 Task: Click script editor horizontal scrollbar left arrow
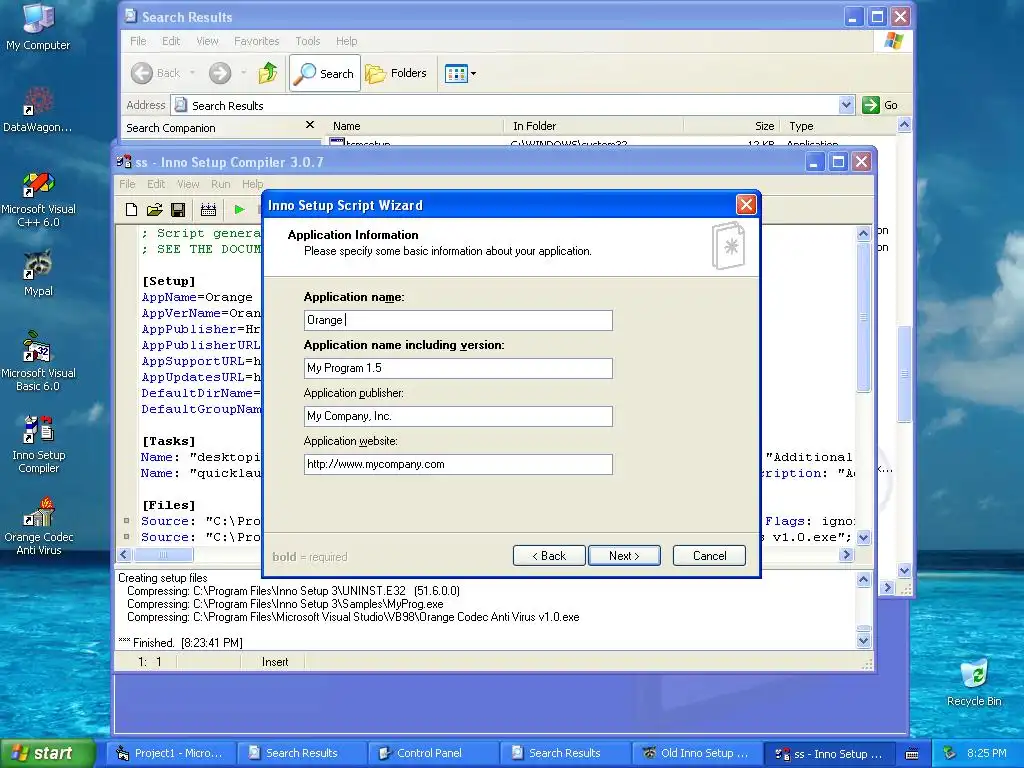tap(125, 554)
